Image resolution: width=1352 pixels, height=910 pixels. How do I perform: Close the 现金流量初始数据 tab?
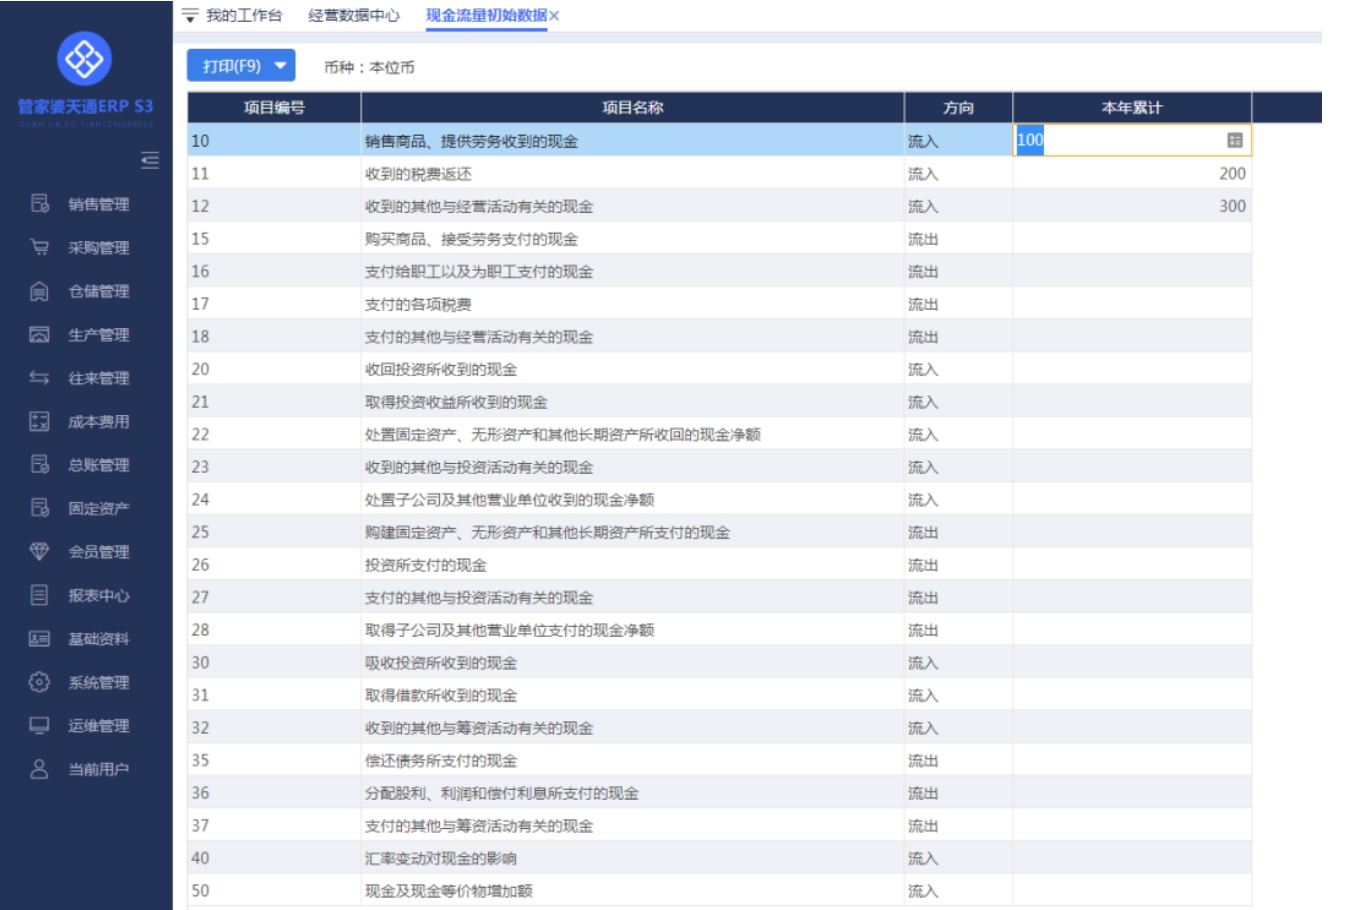click(x=554, y=16)
